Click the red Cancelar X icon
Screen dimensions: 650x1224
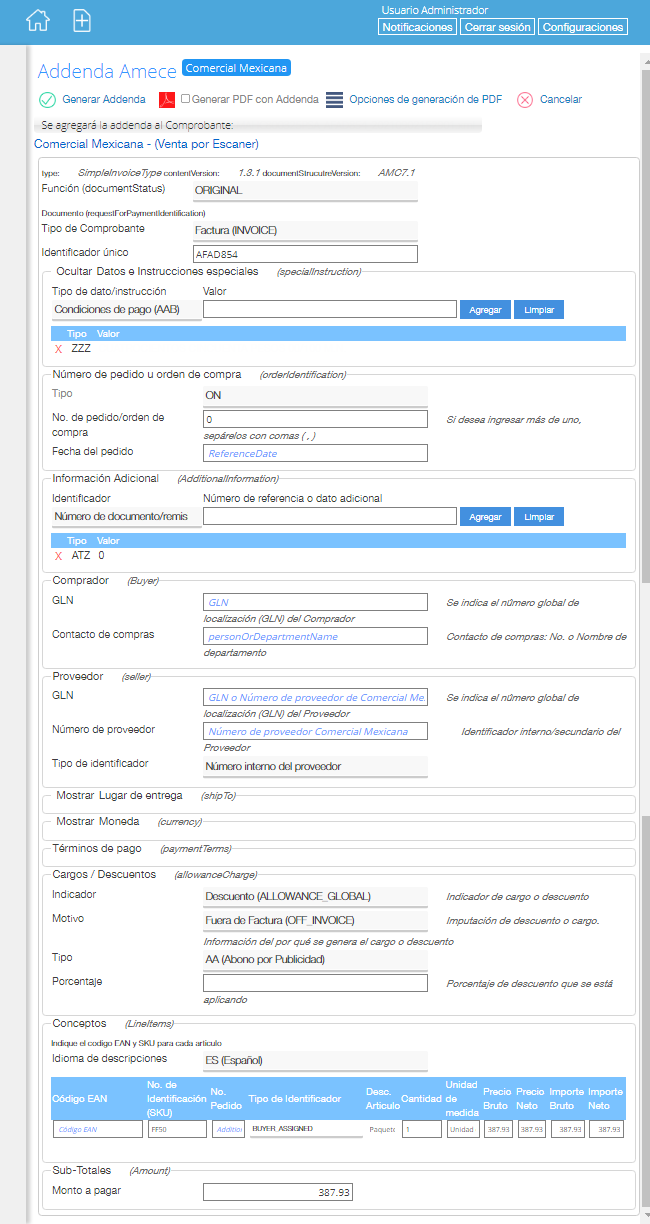pos(524,99)
